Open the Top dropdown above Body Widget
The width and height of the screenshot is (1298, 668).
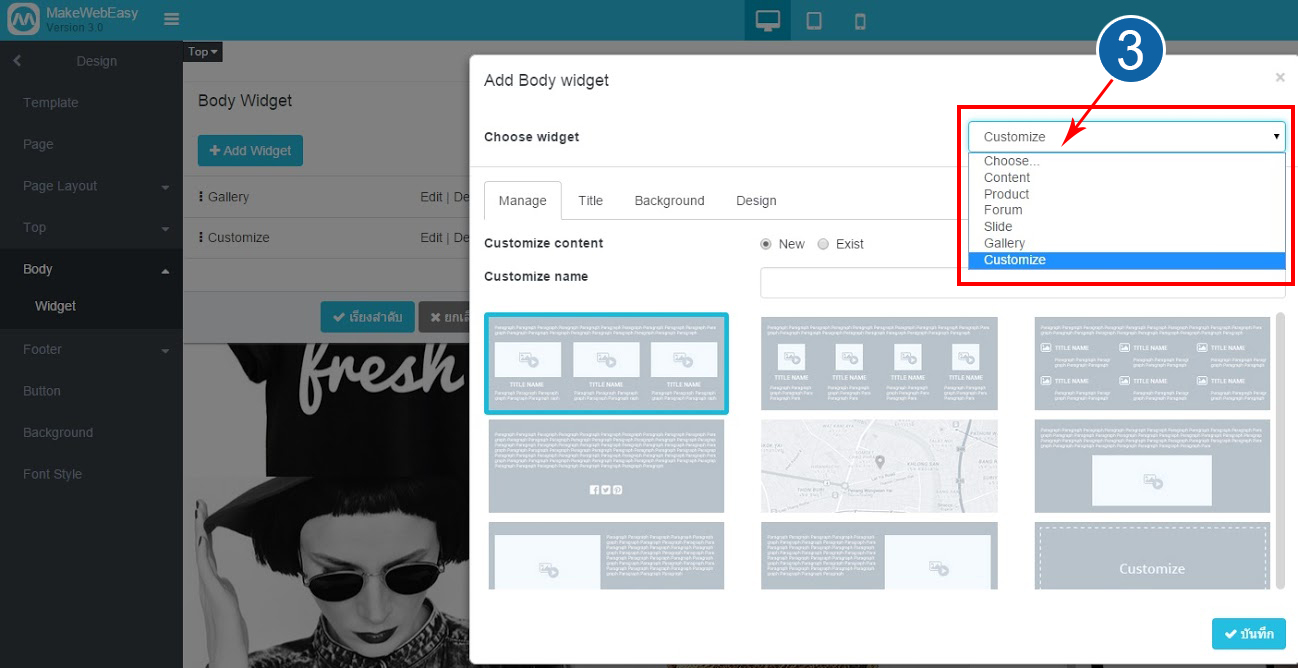click(202, 51)
